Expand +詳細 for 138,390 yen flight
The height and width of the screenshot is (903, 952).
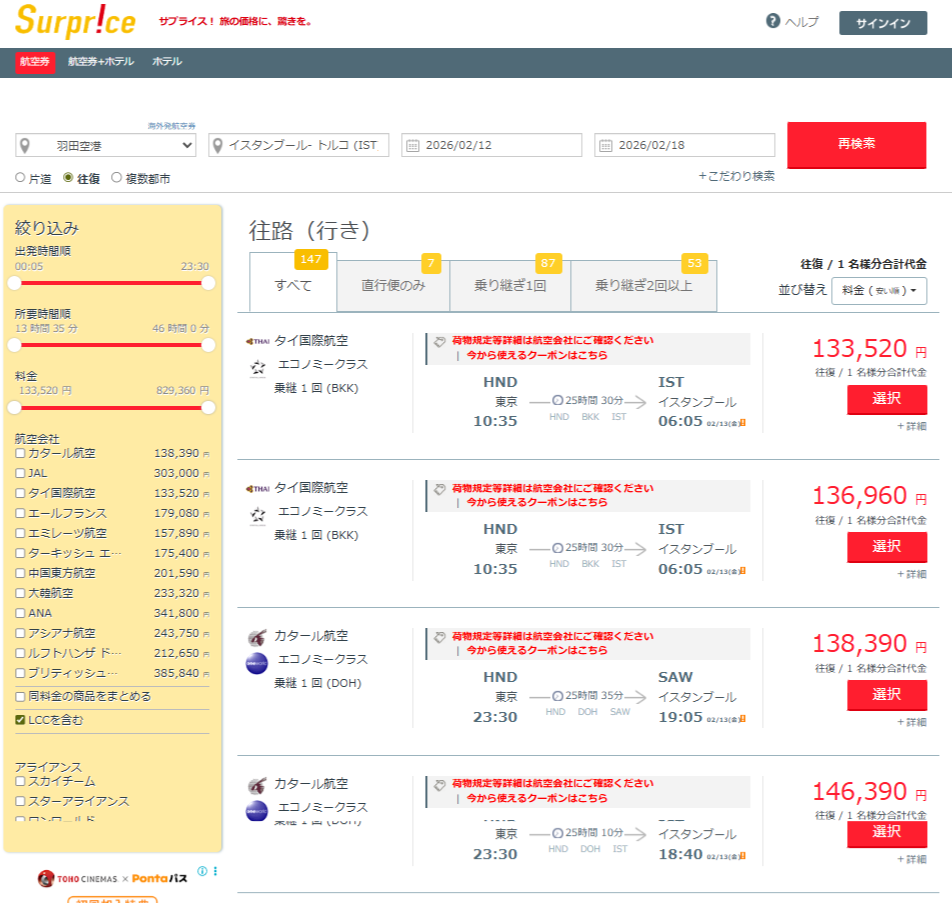912,723
